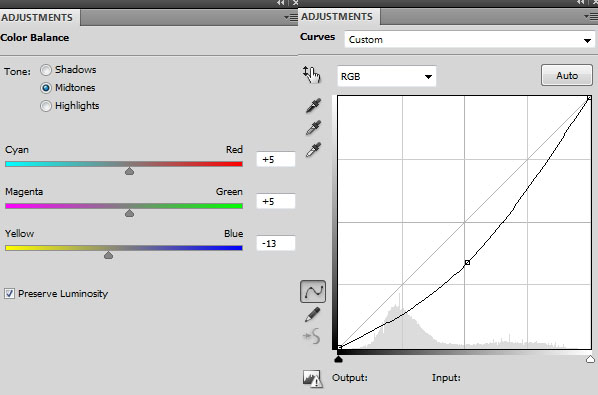The image size is (598, 395).
Task: Open the Color Balance panel flyout menu
Action: pos(291,18)
